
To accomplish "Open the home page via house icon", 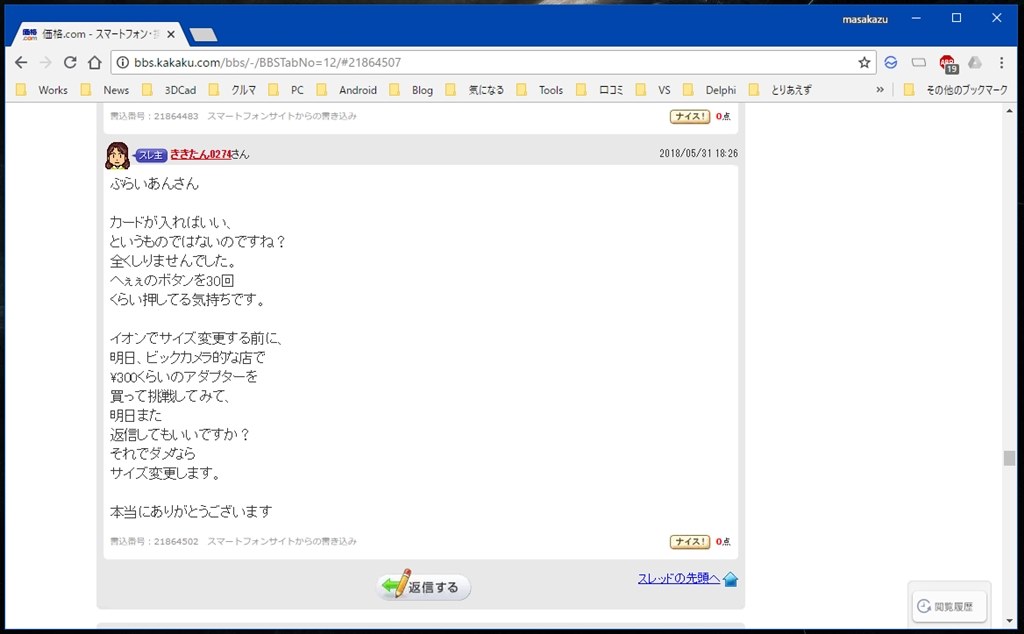I will point(95,63).
